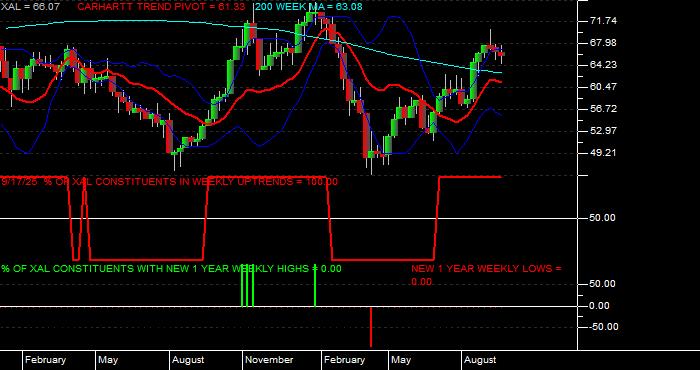Viewport: 700px width, 370px height.
Task: Click the first August date label
Action: pyautogui.click(x=188, y=360)
